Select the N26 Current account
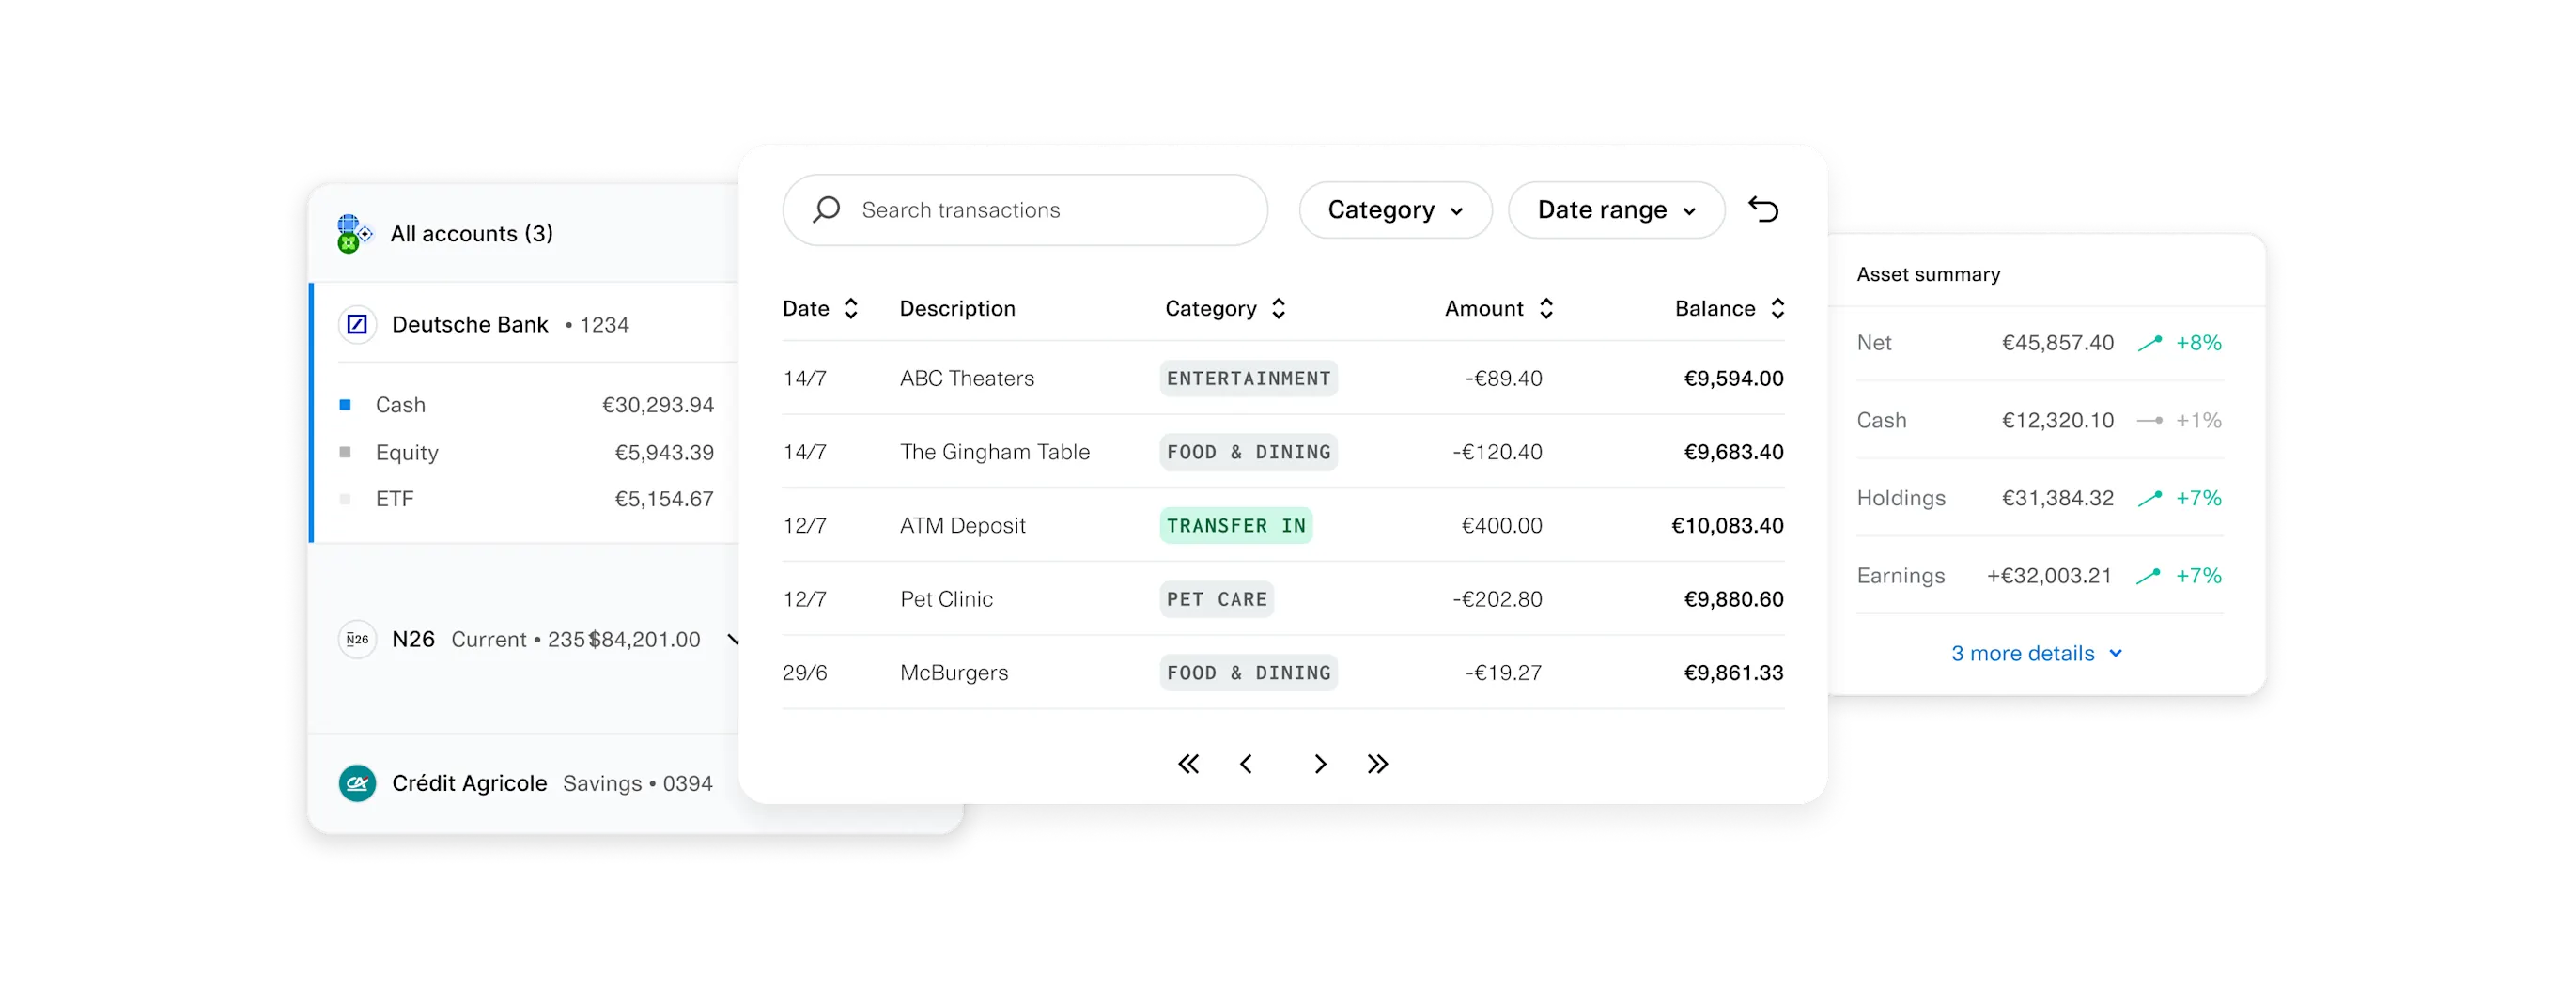The height and width of the screenshot is (990, 2576). click(524, 639)
